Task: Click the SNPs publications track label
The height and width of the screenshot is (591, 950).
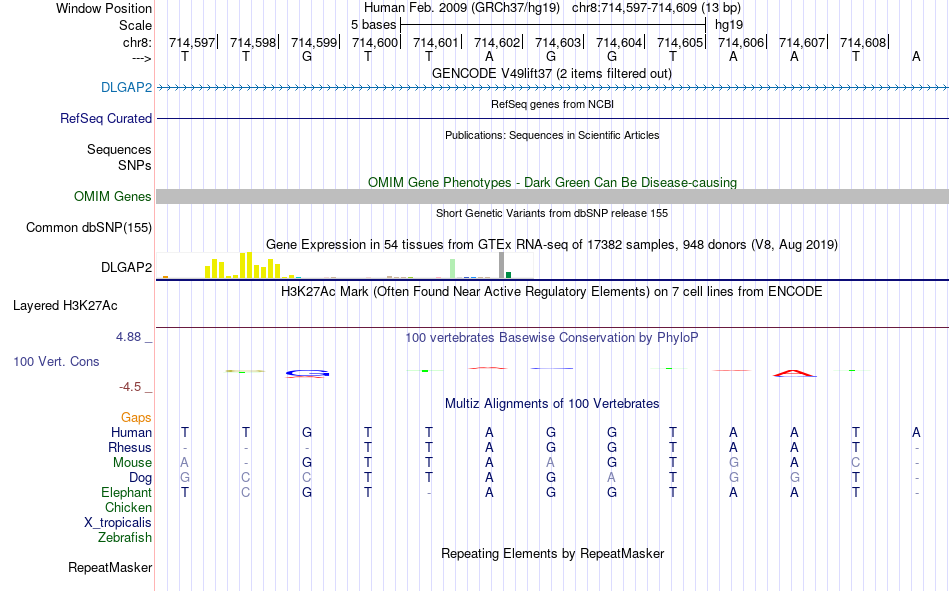Action: coord(135,165)
